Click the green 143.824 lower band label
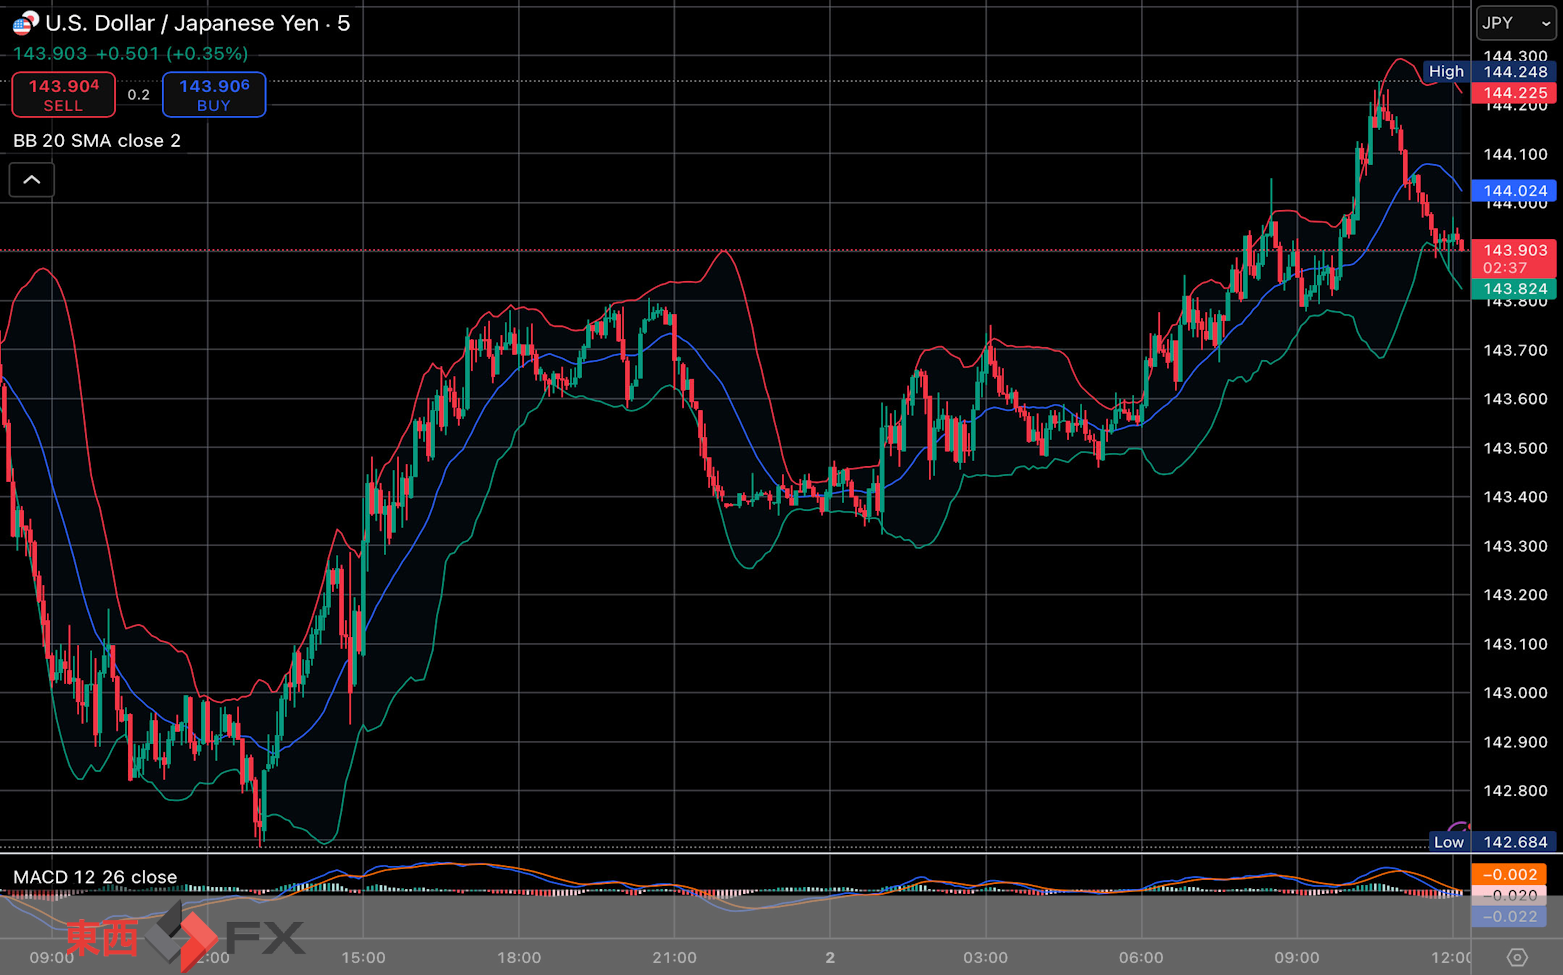Screen dimensions: 1563x975 pos(1514,289)
